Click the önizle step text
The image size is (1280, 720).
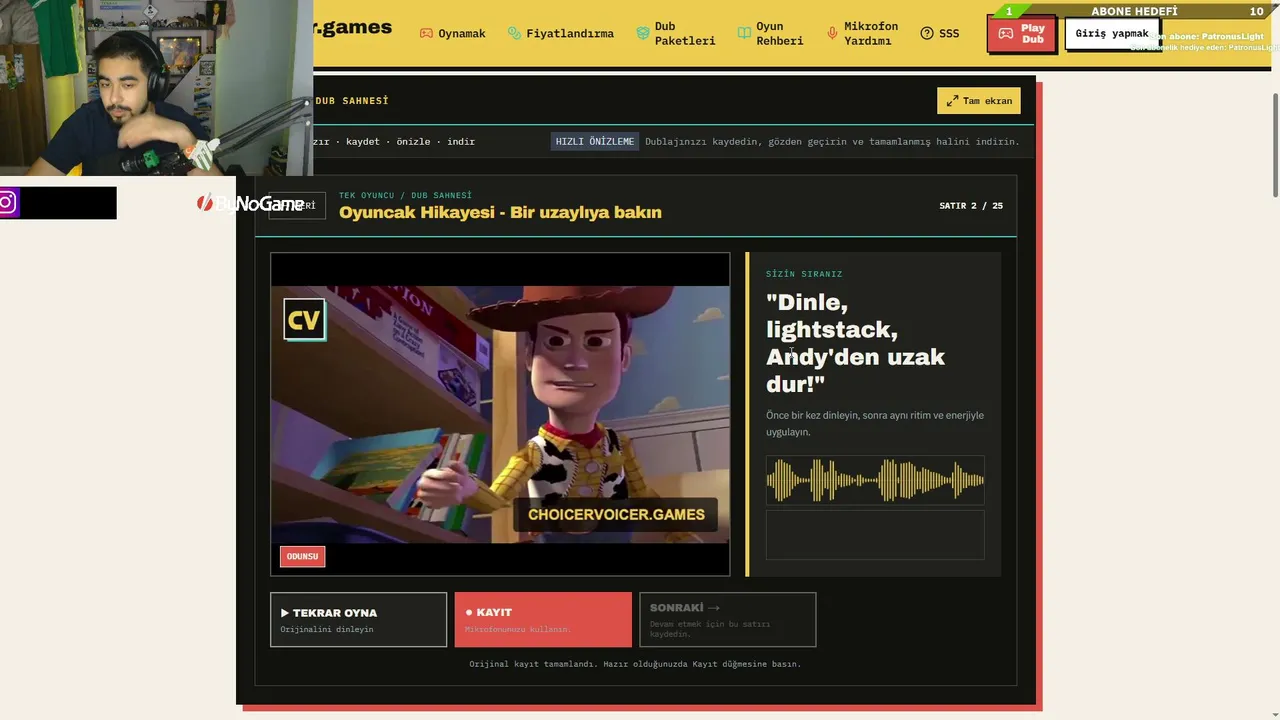(413, 142)
